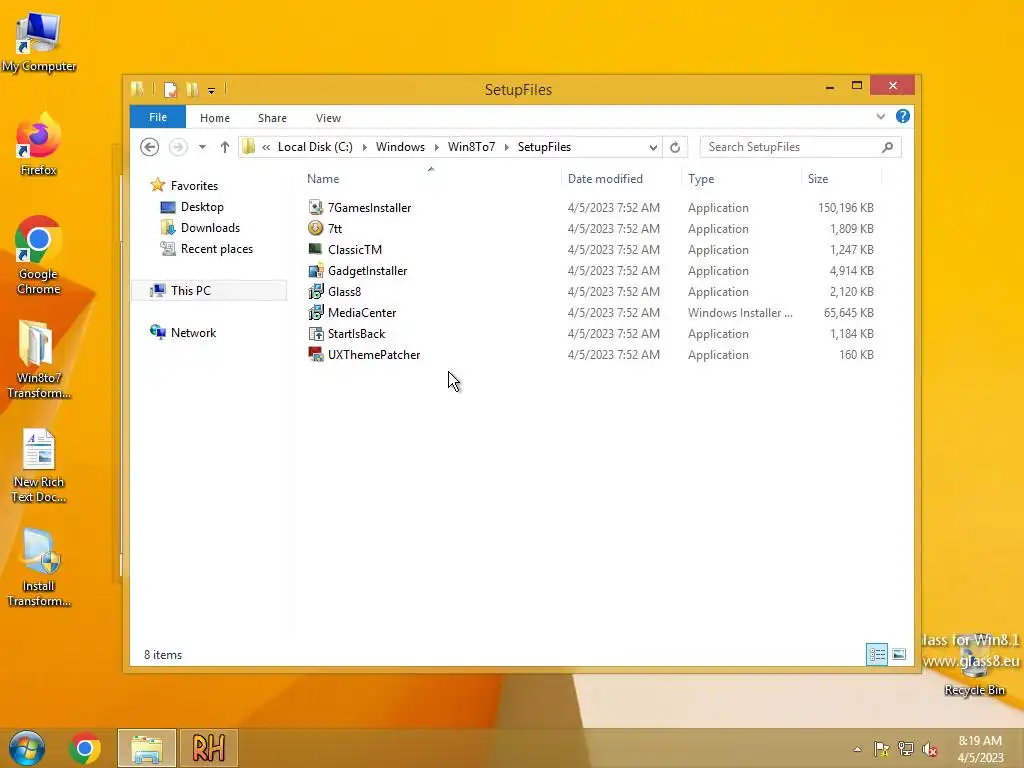Click the Glass8 installer icon
The image size is (1024, 768).
tap(315, 291)
